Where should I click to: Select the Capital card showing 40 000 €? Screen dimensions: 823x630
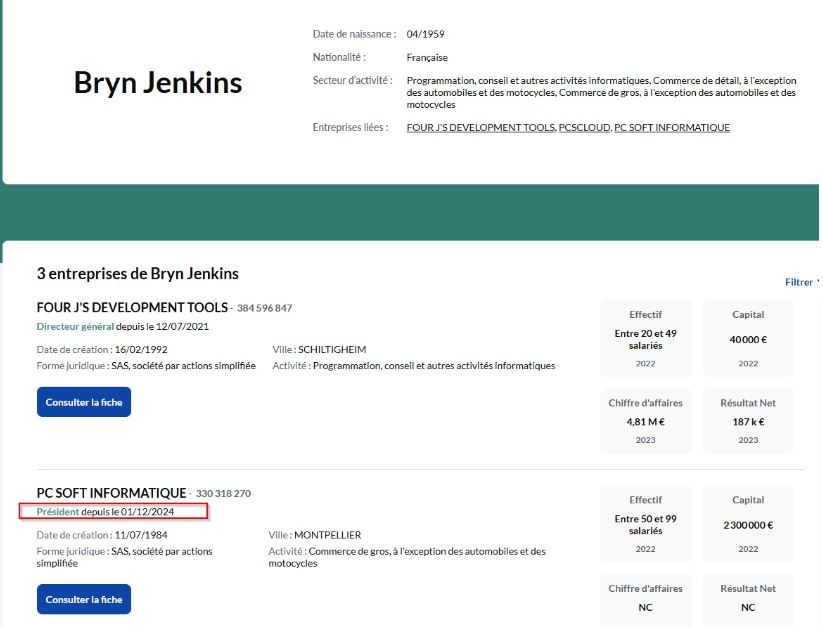pyautogui.click(x=748, y=338)
